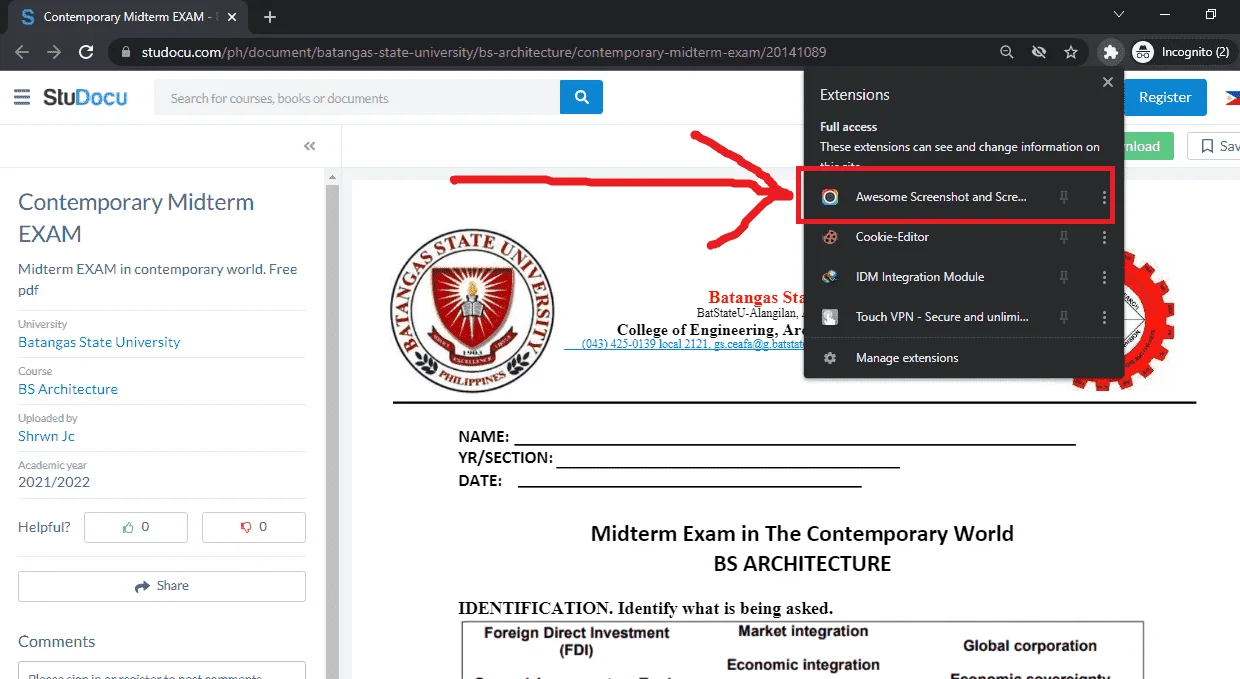Click the Save bookmark button
The height and width of the screenshot is (679, 1240).
pyautogui.click(x=1214, y=146)
